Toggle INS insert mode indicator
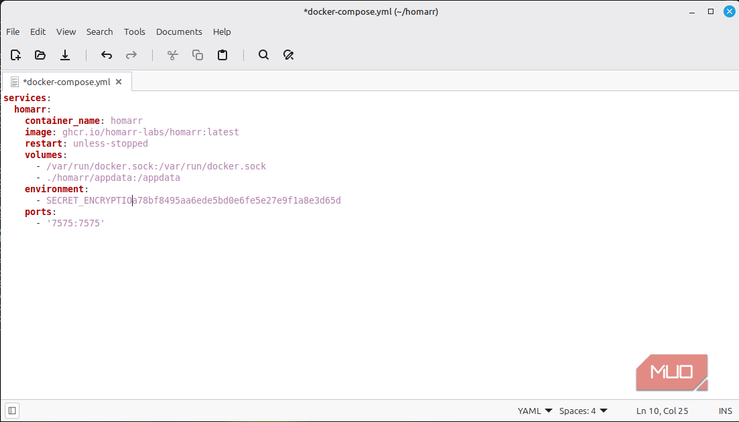739x422 pixels. tap(725, 411)
